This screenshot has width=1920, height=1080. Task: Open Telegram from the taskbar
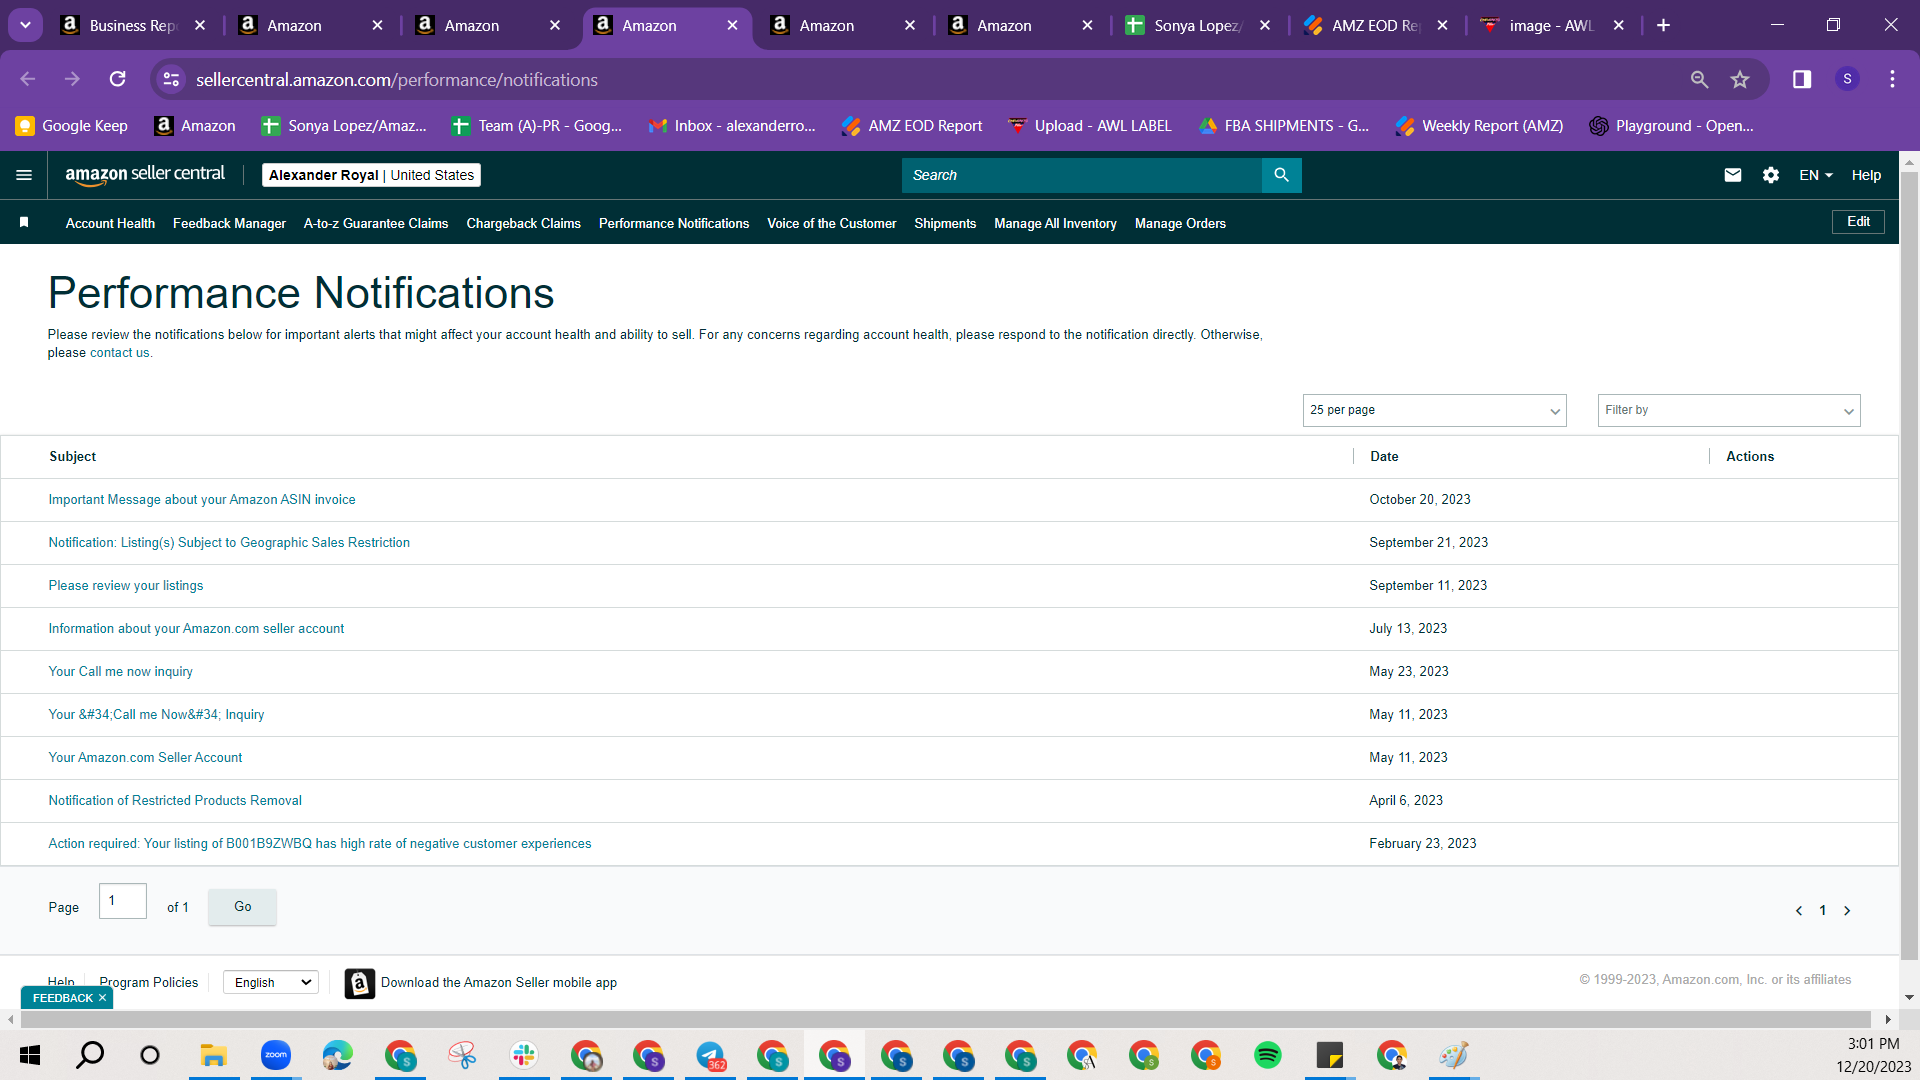click(x=710, y=1055)
